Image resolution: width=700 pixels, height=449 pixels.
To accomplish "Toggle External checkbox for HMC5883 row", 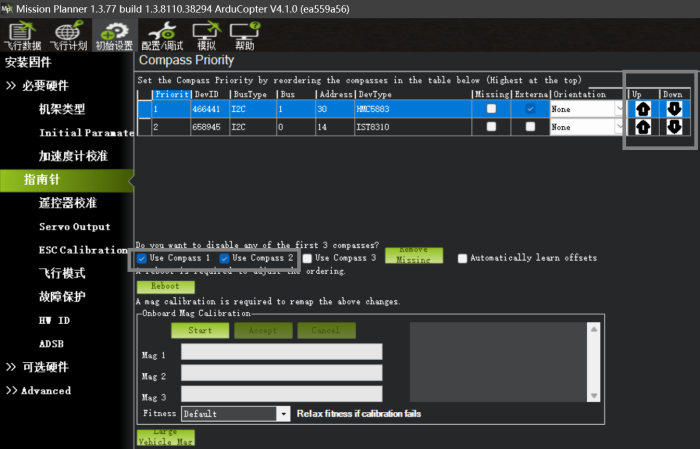I will [x=530, y=108].
